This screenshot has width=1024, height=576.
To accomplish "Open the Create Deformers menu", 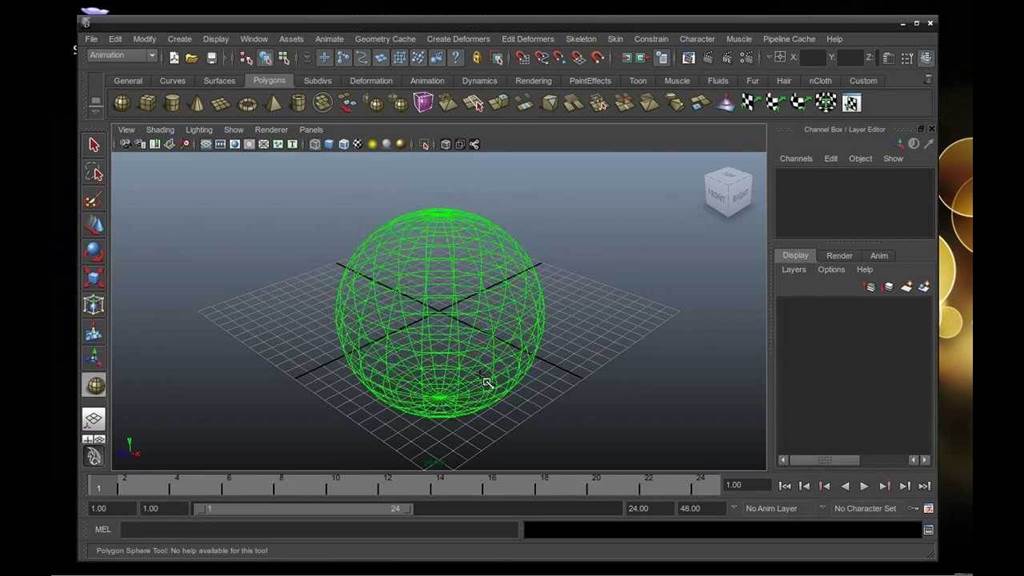I will pyautogui.click(x=458, y=39).
